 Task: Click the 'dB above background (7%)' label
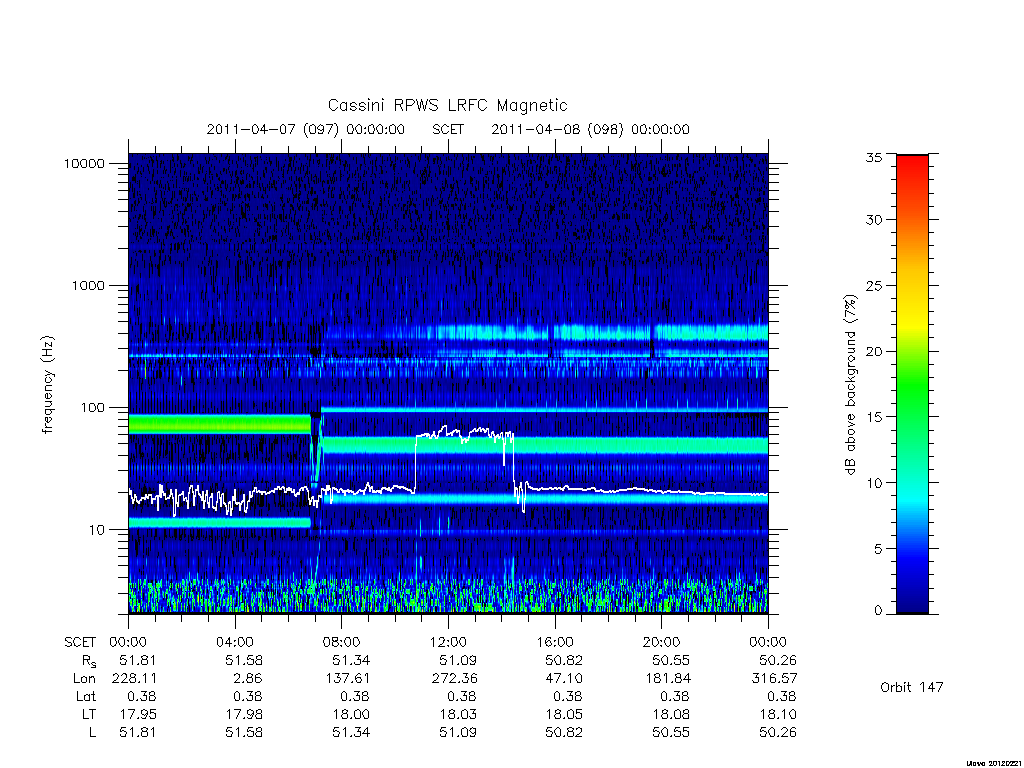(850, 384)
